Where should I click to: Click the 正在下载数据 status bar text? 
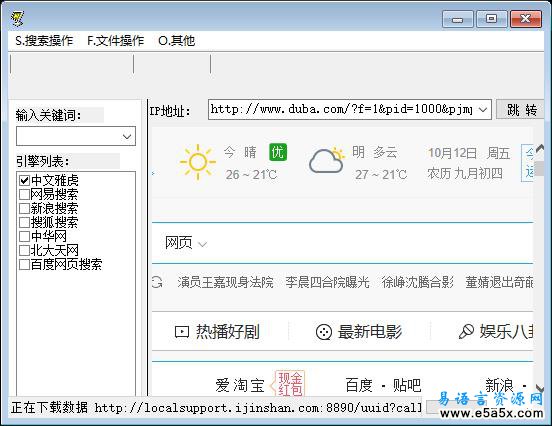coord(49,407)
